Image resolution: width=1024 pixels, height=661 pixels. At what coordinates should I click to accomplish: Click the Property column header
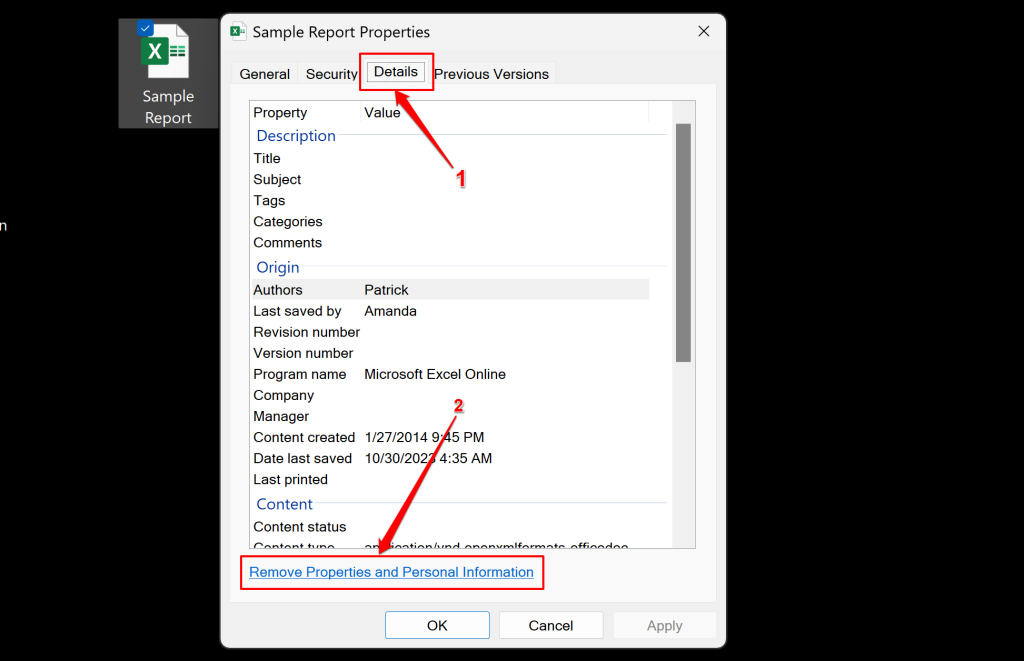click(281, 113)
